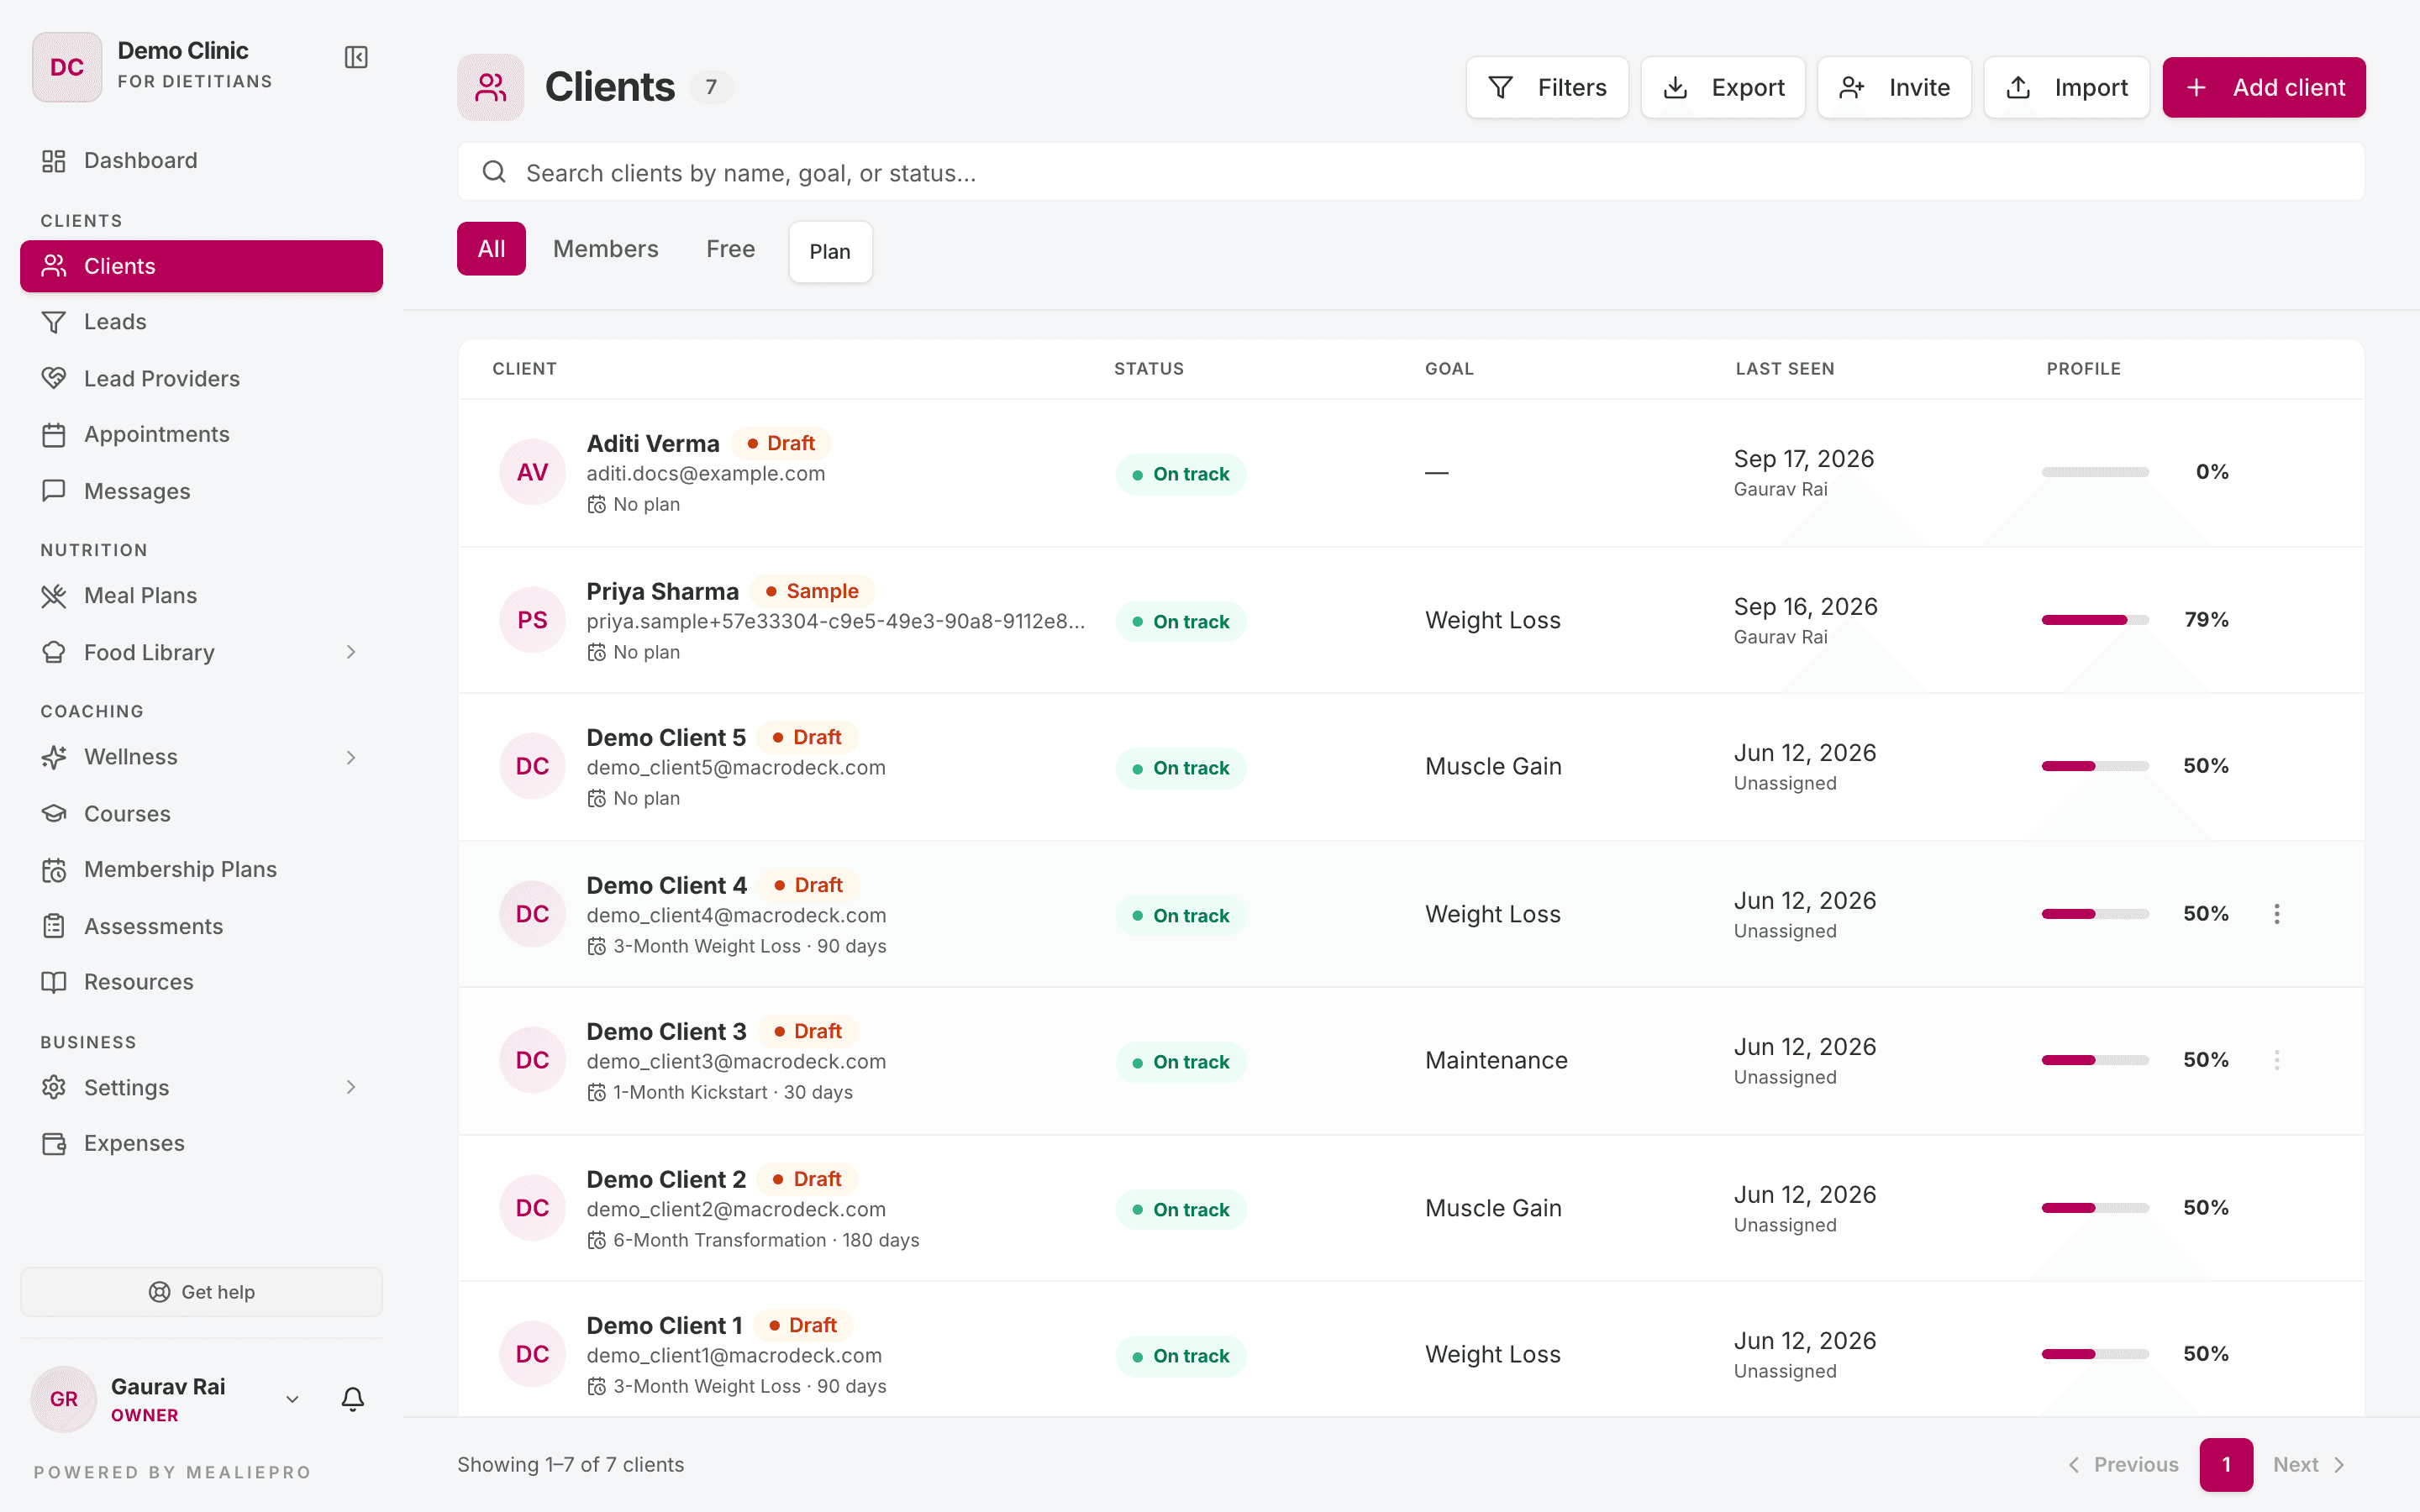
Task: Open the Plan filter dropdown
Action: (x=830, y=252)
